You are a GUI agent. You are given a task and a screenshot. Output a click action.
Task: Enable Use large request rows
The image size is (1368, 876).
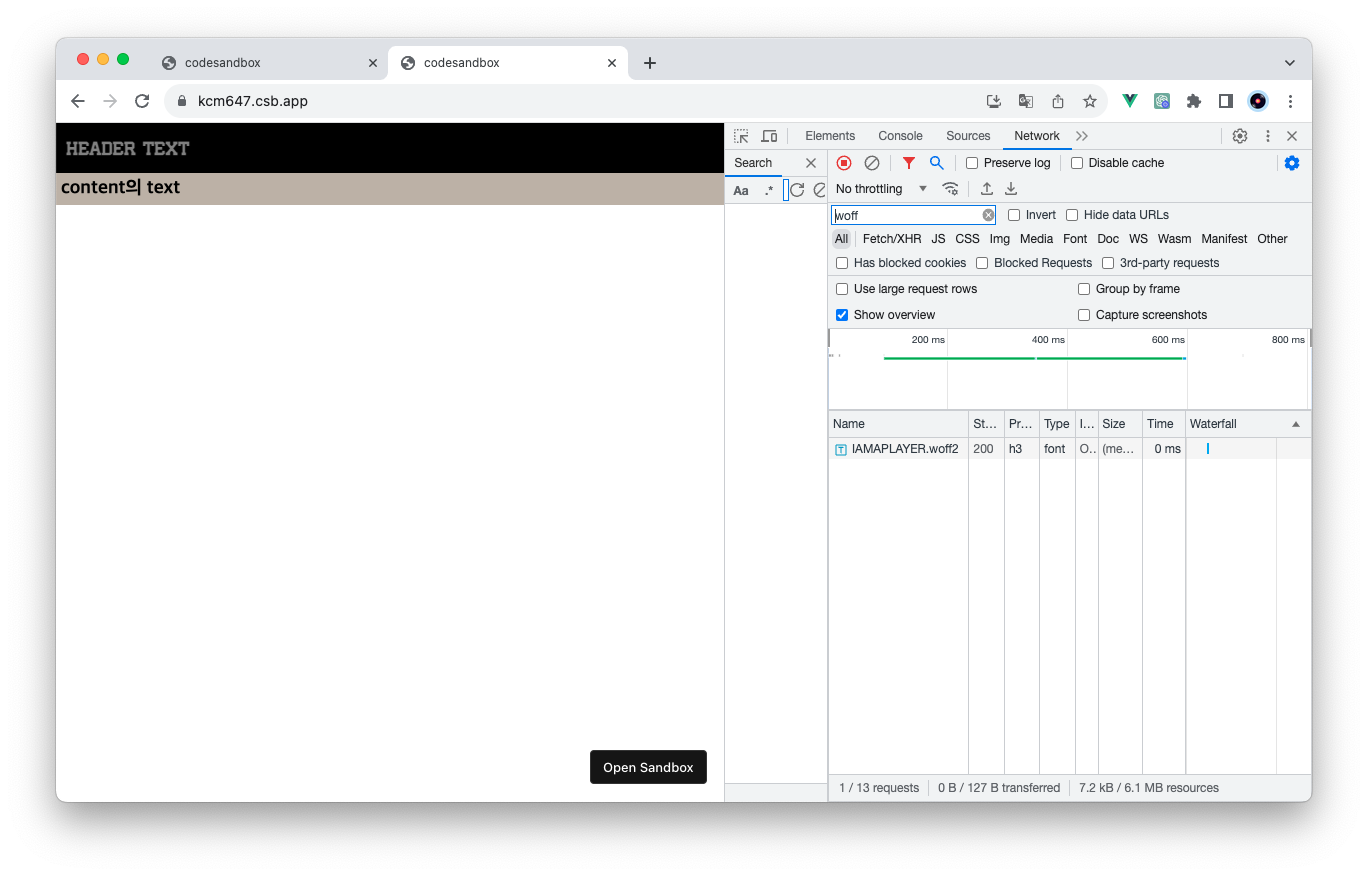pyautogui.click(x=842, y=289)
